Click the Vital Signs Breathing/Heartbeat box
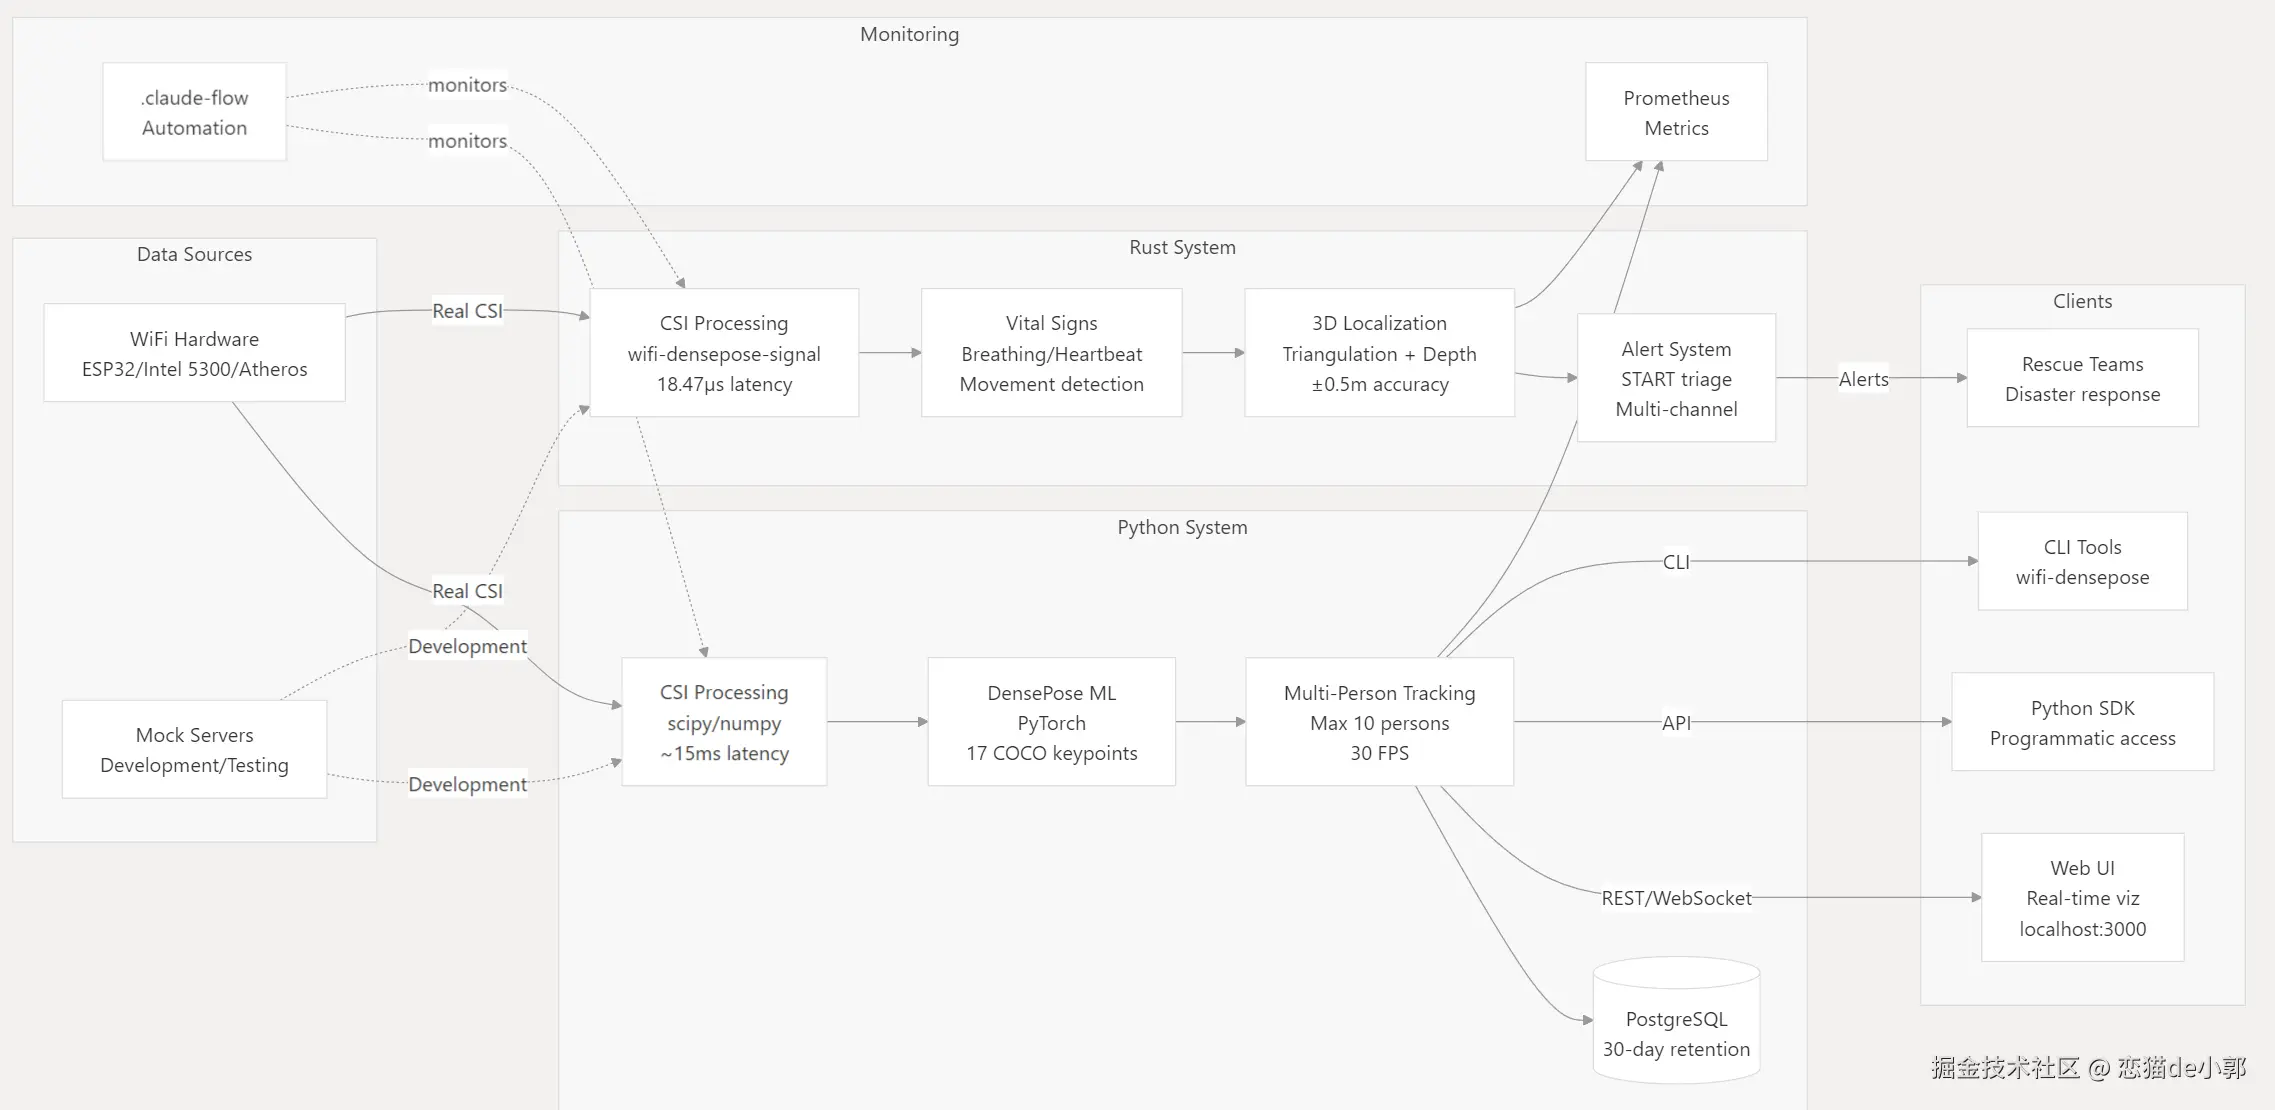 [1051, 353]
